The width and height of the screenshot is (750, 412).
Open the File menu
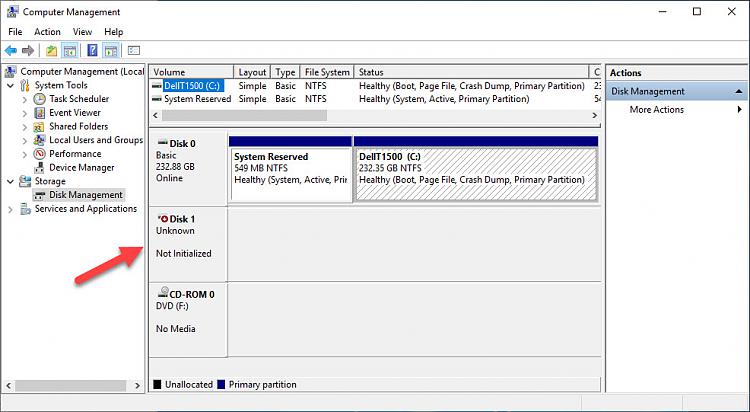point(15,32)
